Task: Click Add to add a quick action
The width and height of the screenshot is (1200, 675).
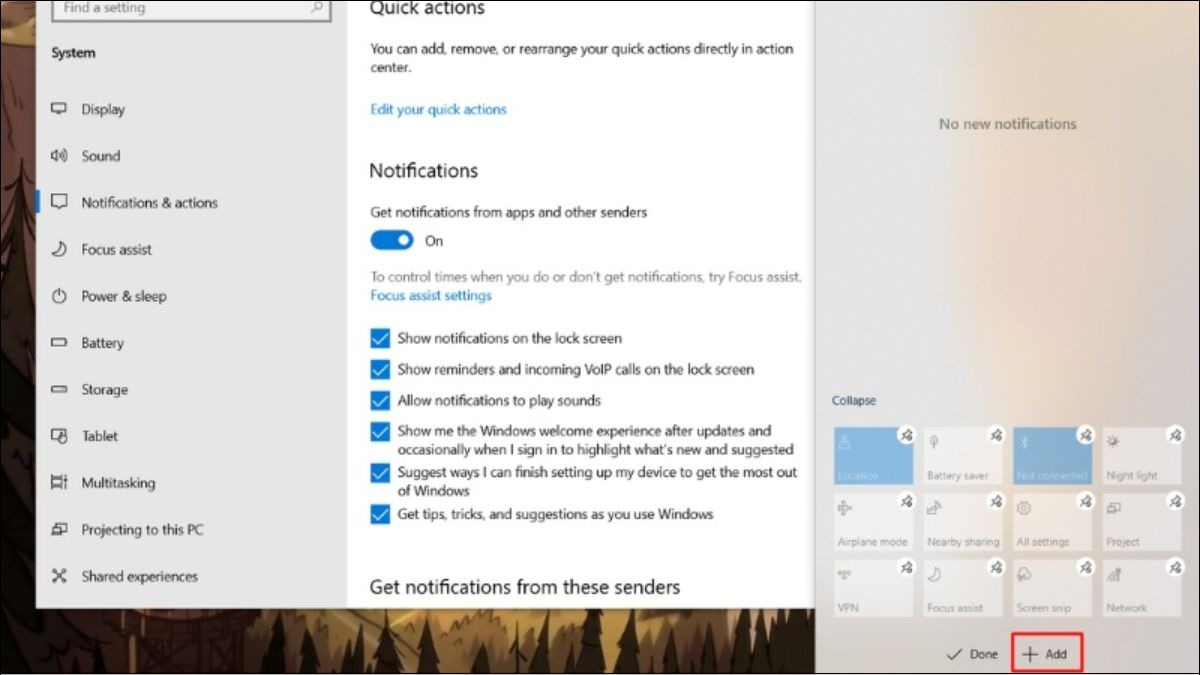Action: point(1046,654)
